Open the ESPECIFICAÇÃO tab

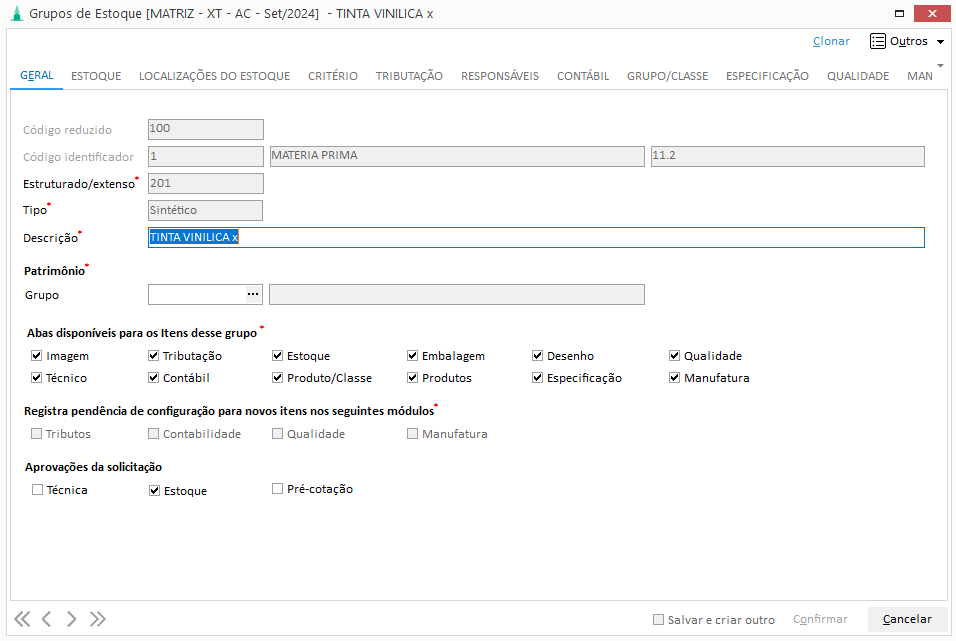767,76
